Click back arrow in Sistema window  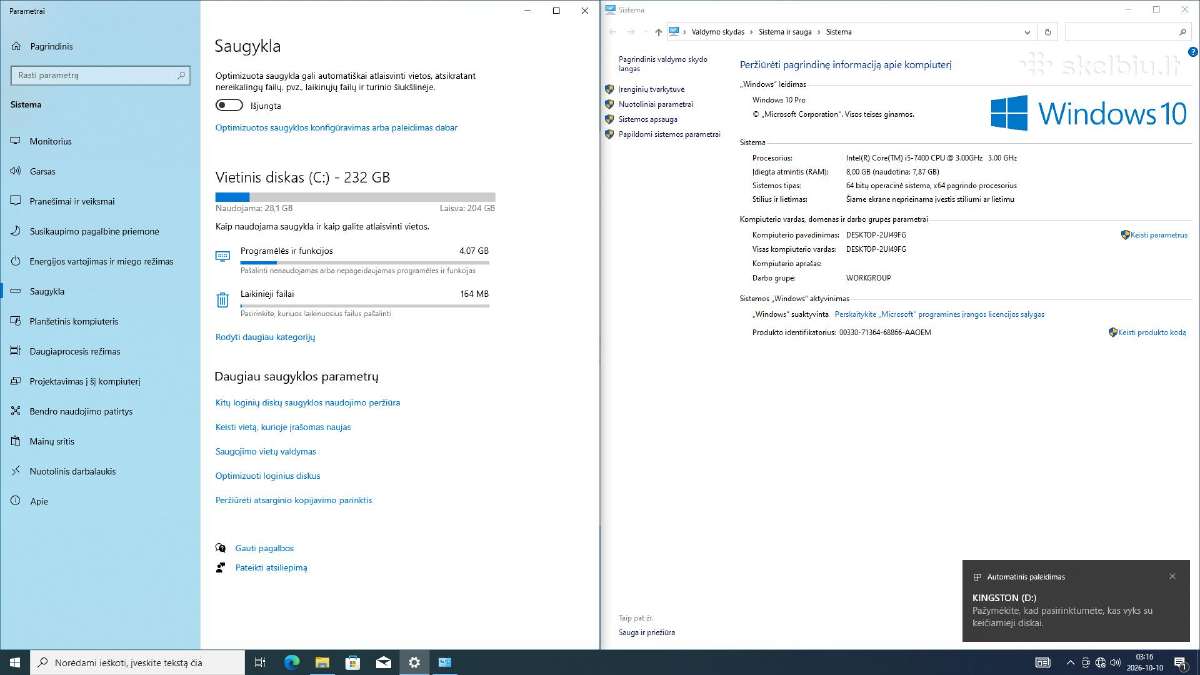click(613, 32)
